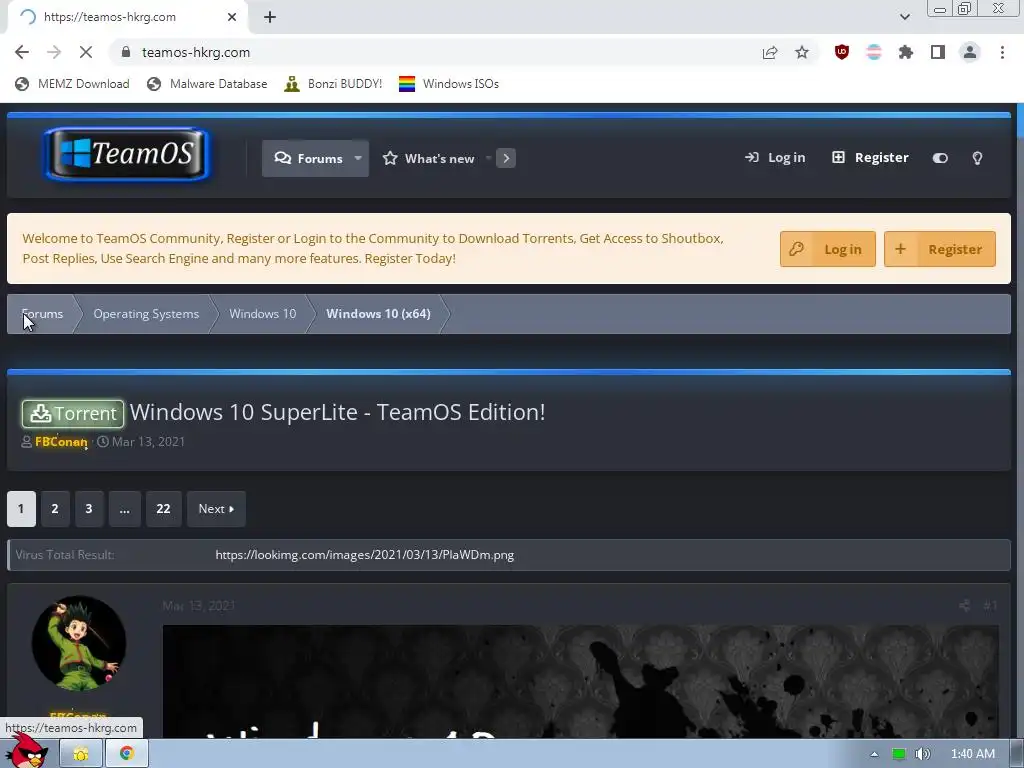Click the page vertical scrollbar
The height and width of the screenshot is (768, 1024).
[1019, 421]
